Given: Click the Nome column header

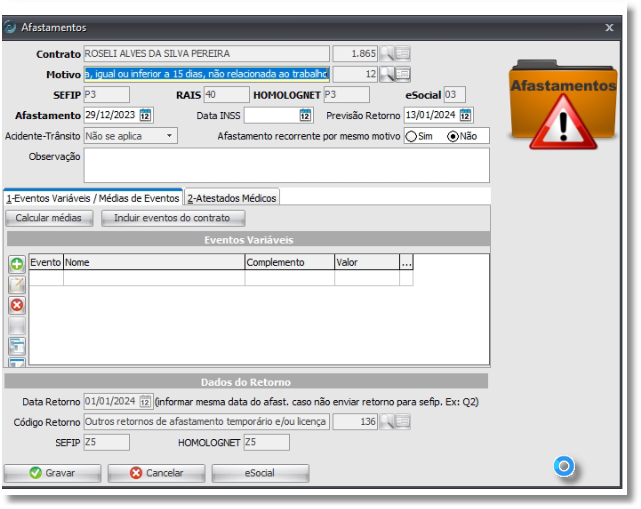Looking at the screenshot, I should 154,262.
